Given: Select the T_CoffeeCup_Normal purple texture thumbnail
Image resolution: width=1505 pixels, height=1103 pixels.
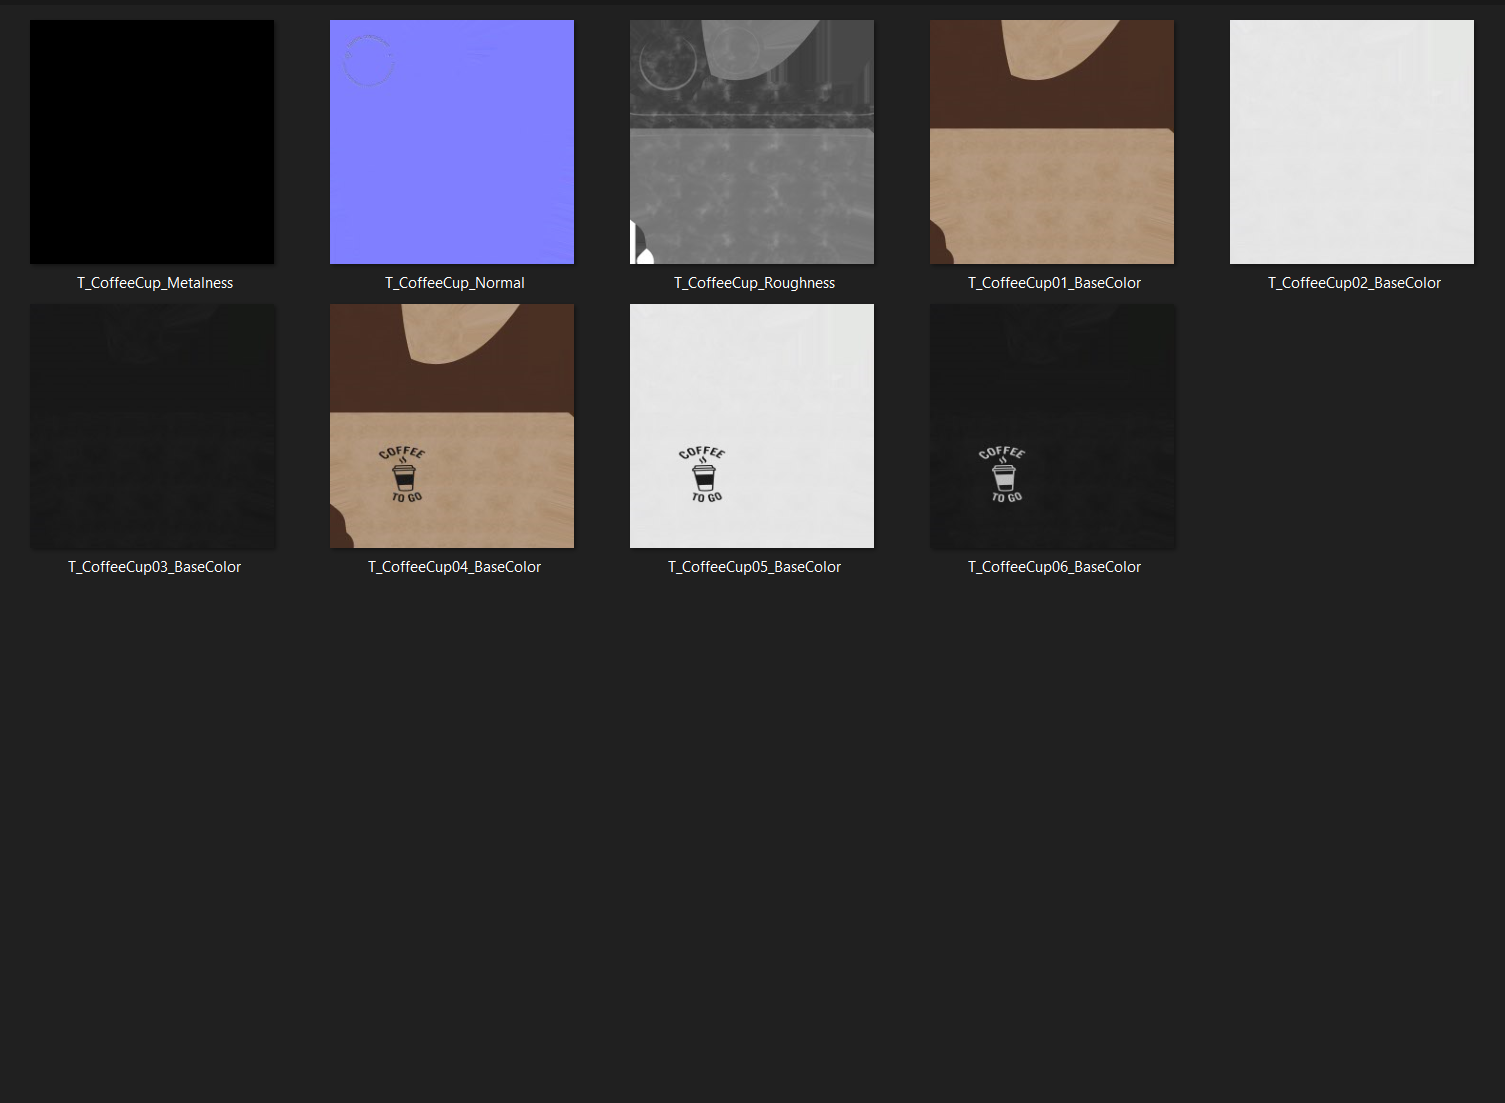Looking at the screenshot, I should pos(452,142).
